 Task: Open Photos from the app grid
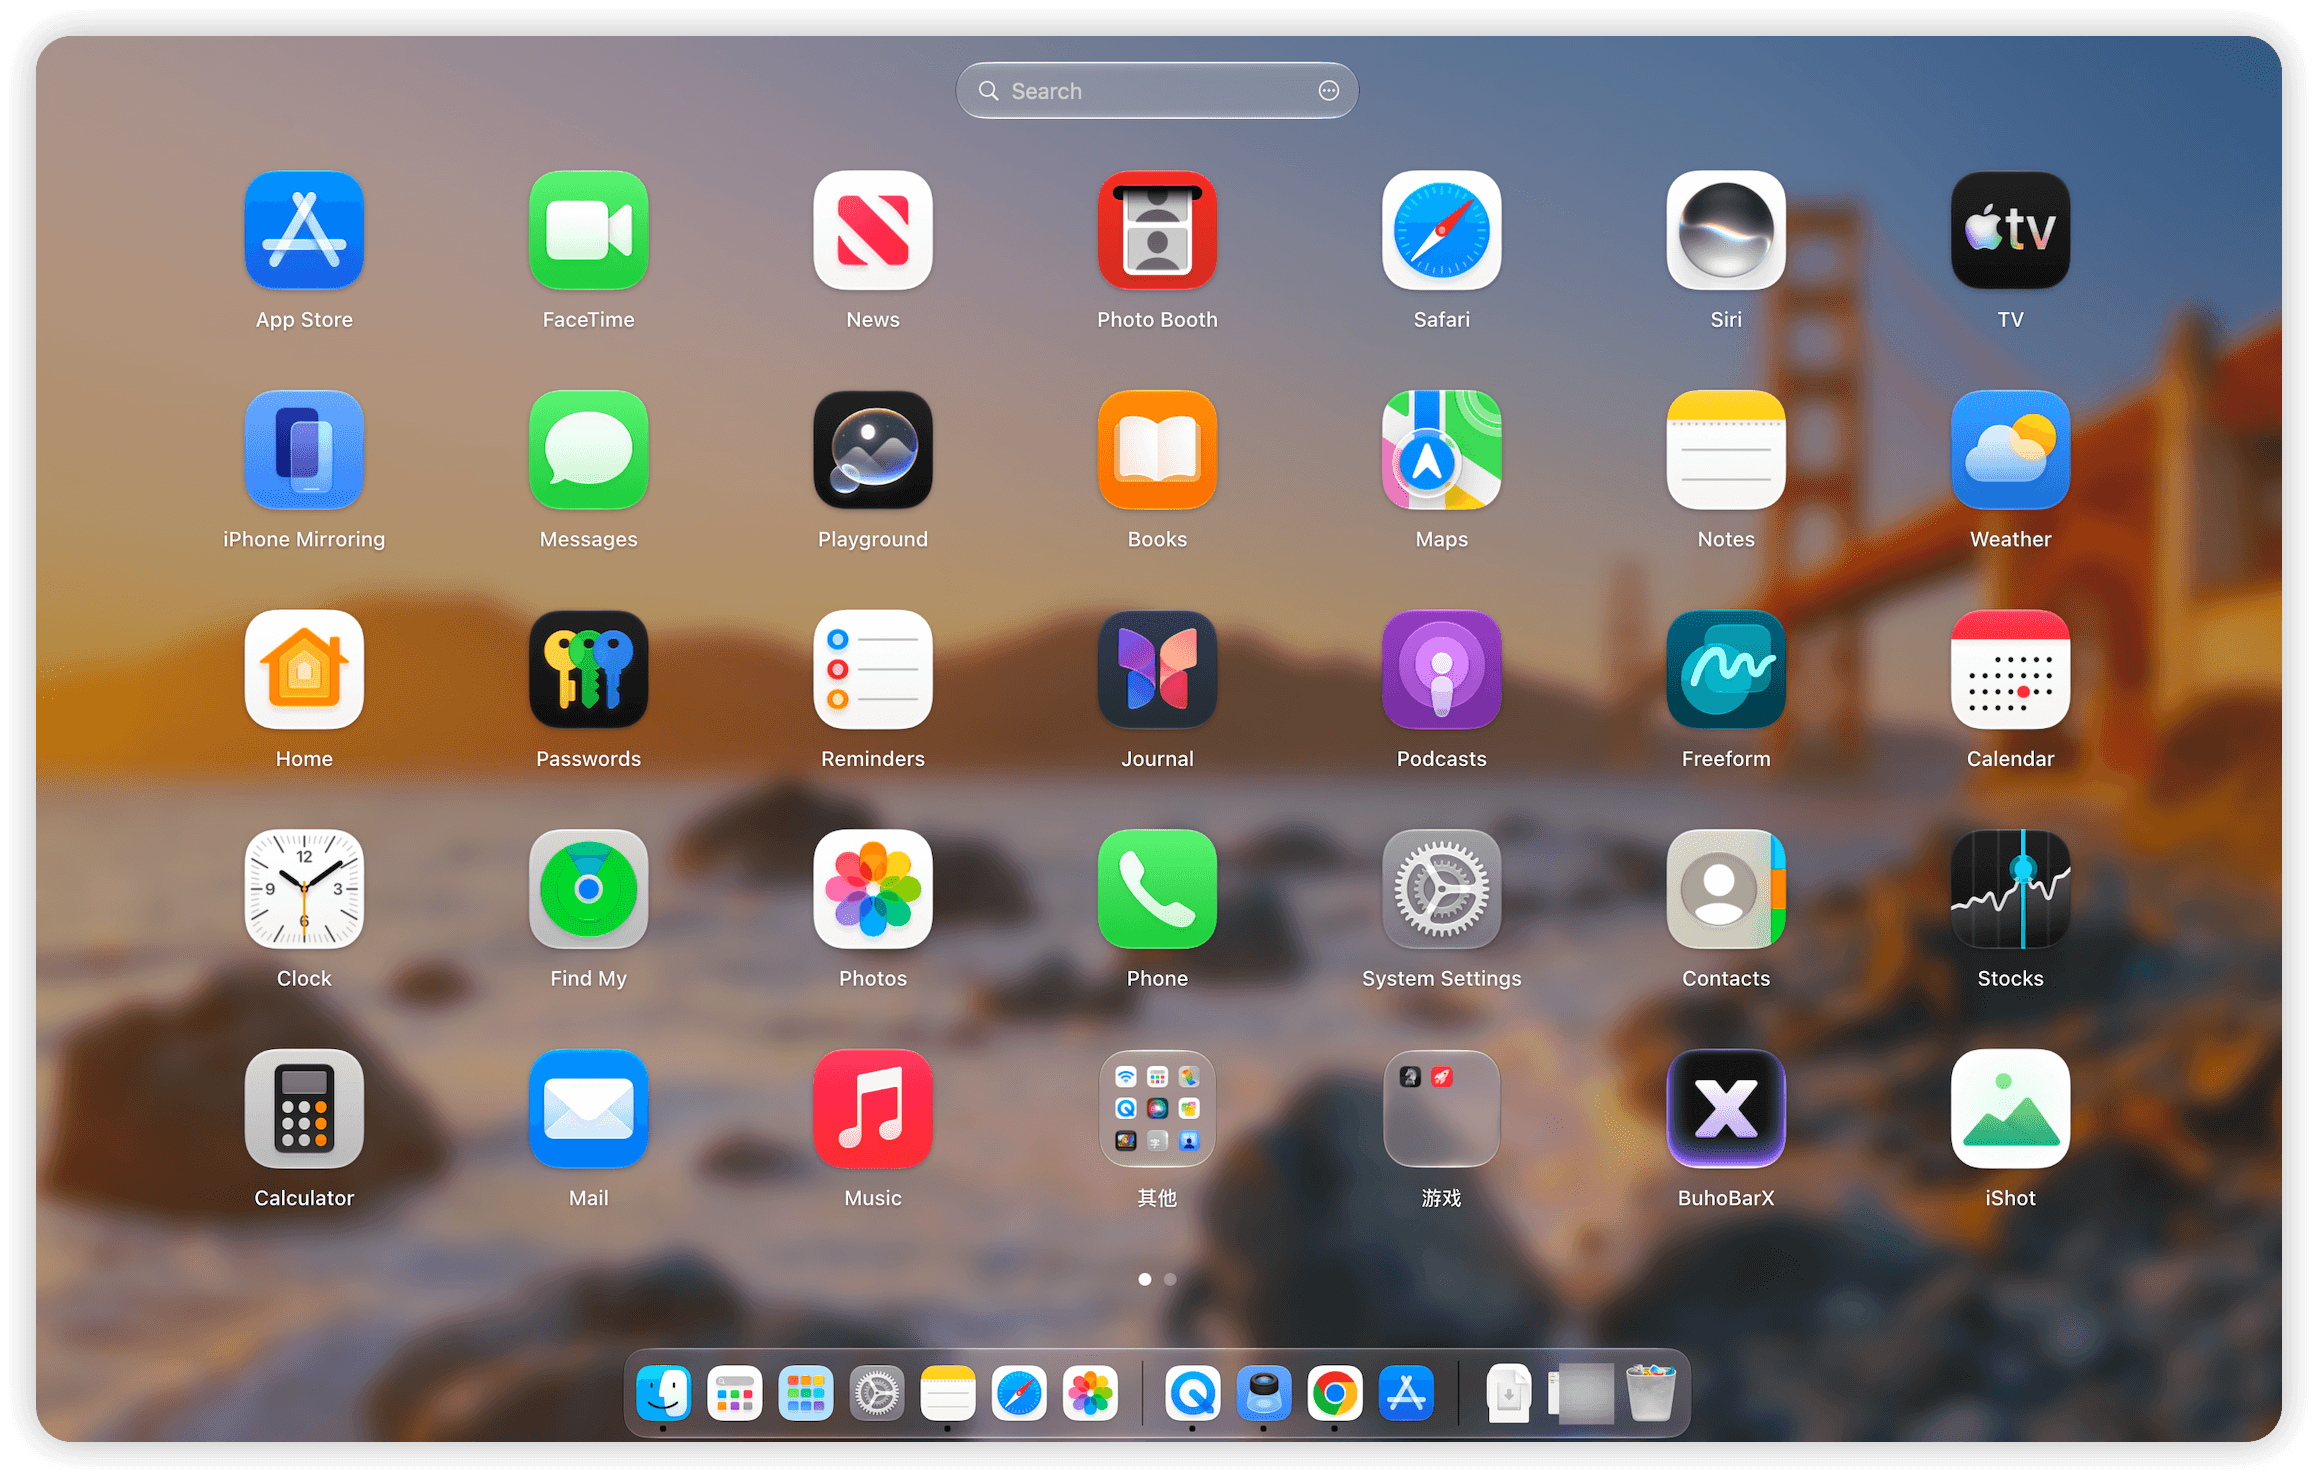873,889
